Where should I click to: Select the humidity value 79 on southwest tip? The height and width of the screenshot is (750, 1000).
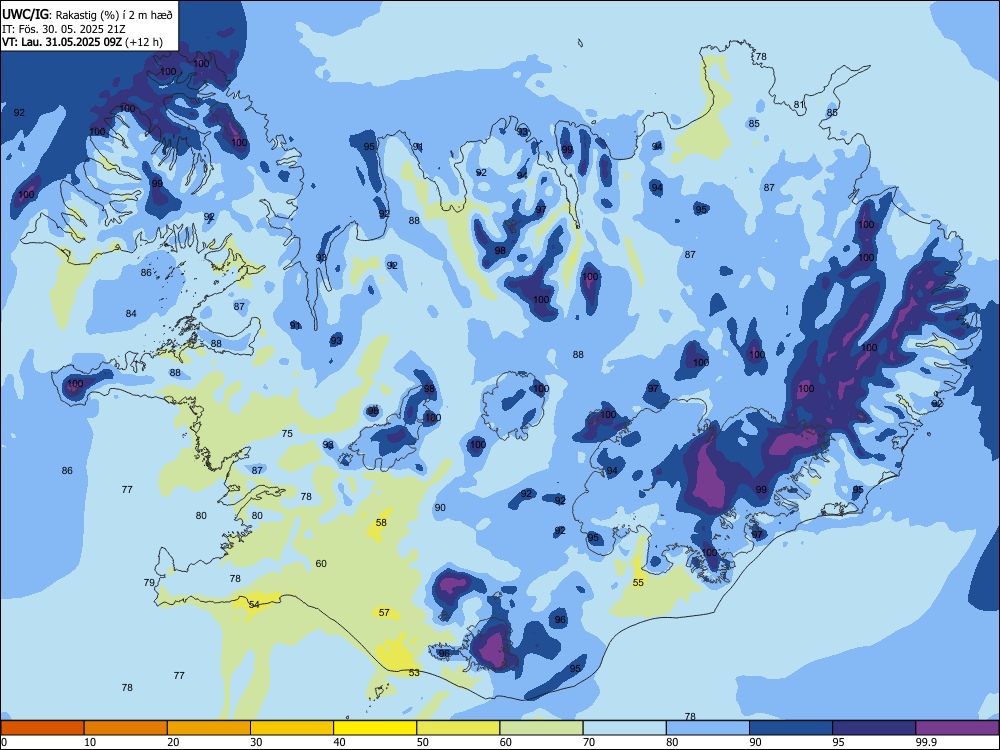point(149,582)
